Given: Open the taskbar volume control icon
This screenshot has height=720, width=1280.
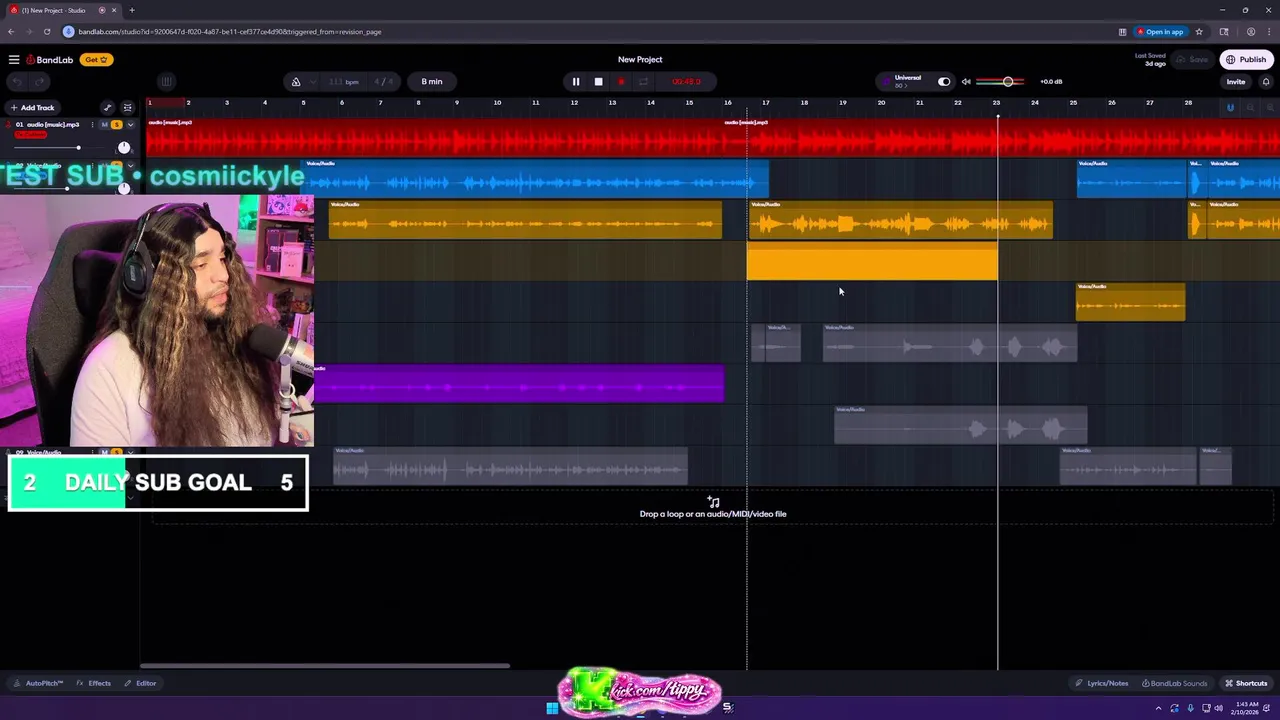Looking at the screenshot, I should 1218,708.
